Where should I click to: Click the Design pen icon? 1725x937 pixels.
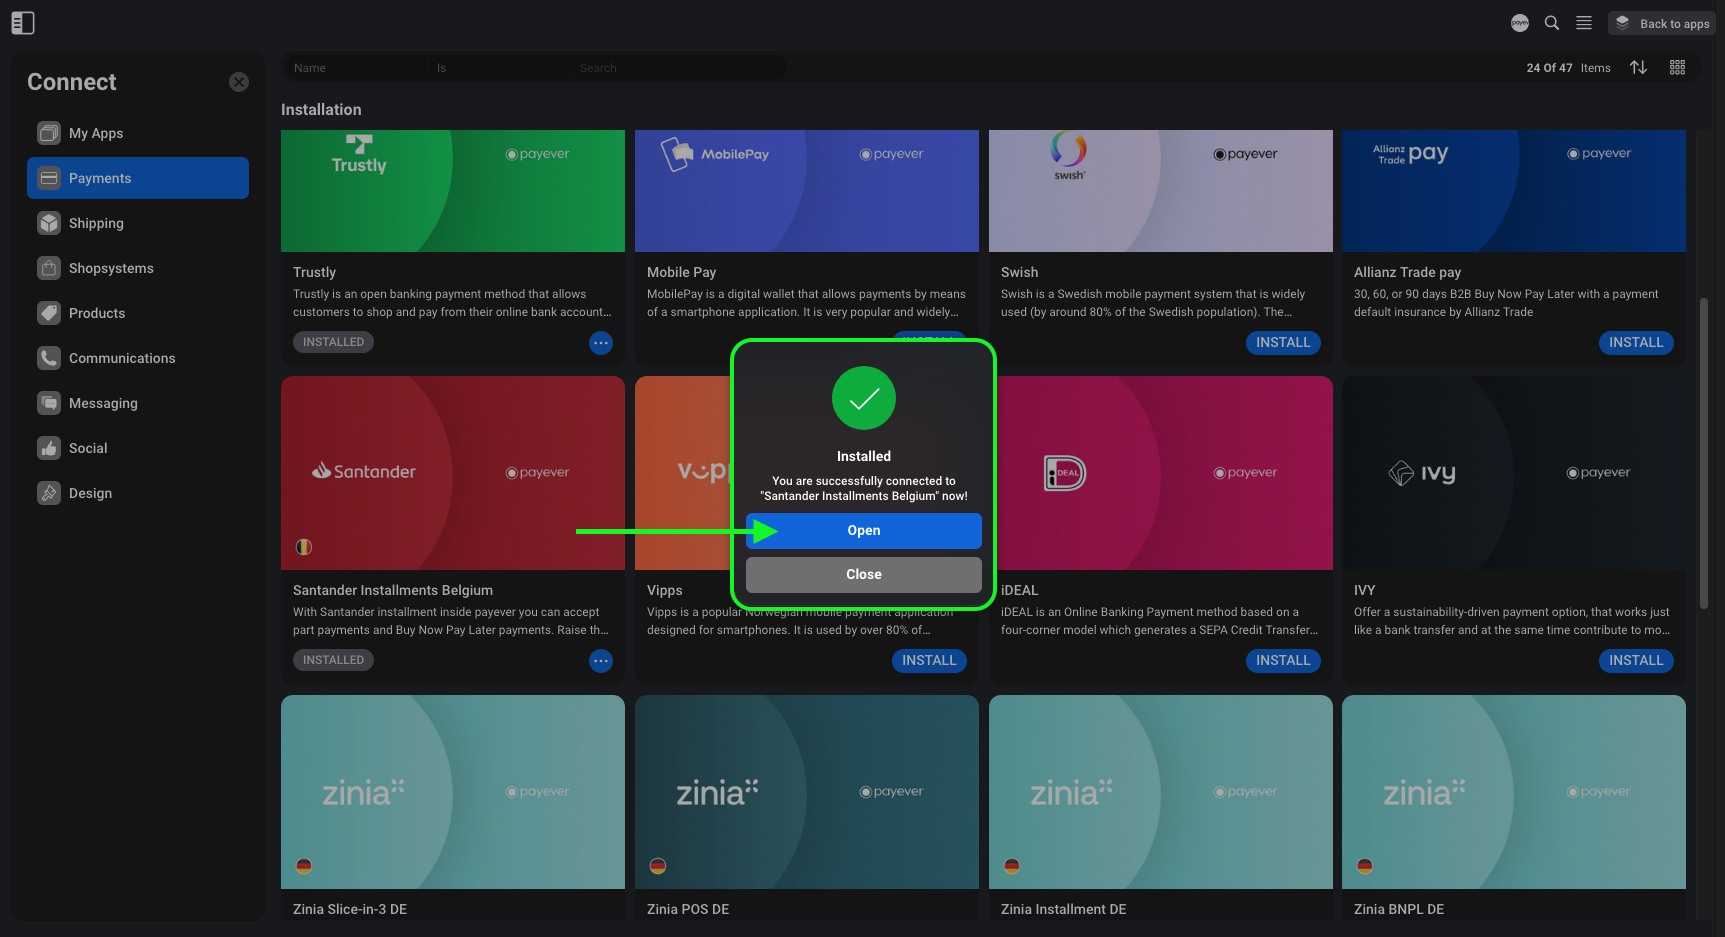coord(49,493)
